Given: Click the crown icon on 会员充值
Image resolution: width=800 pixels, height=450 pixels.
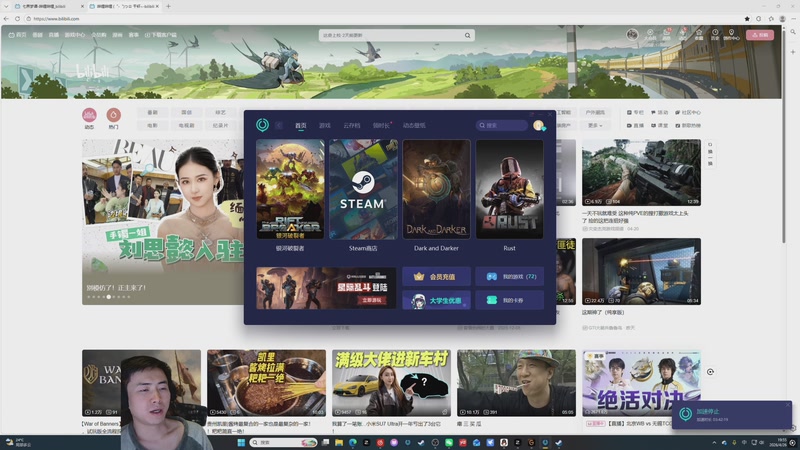Looking at the screenshot, I should tap(419, 277).
